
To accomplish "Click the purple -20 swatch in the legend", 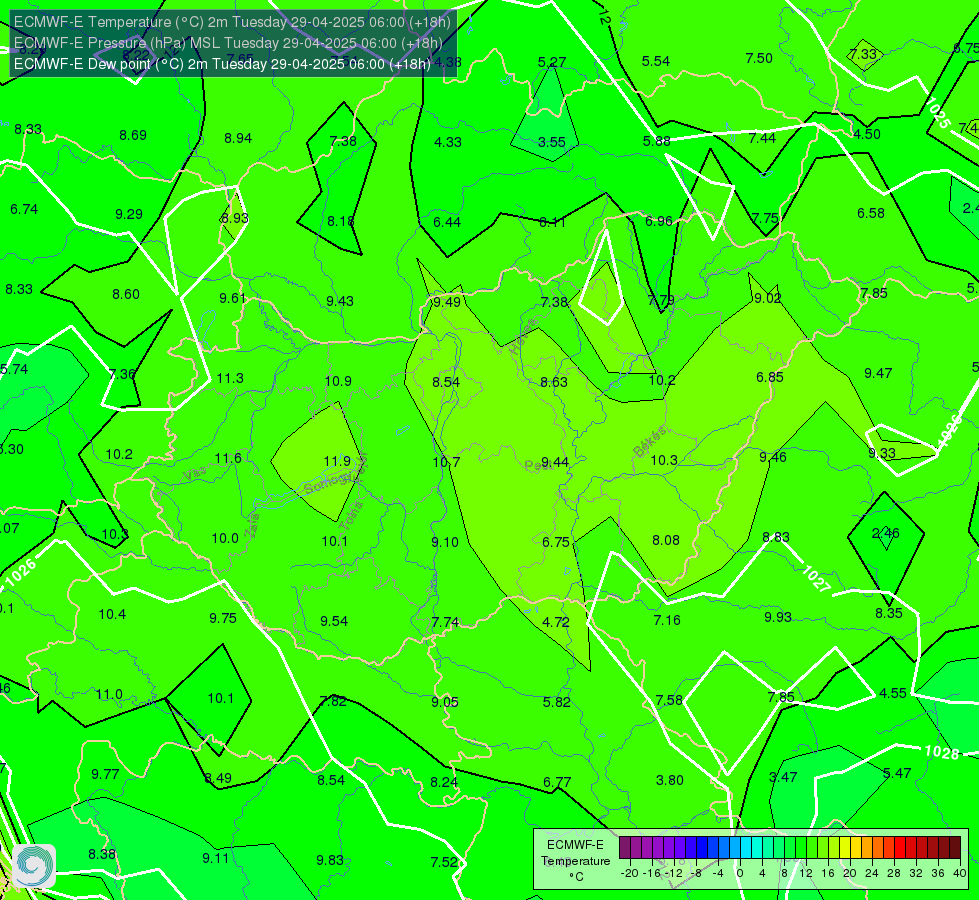I will (625, 848).
